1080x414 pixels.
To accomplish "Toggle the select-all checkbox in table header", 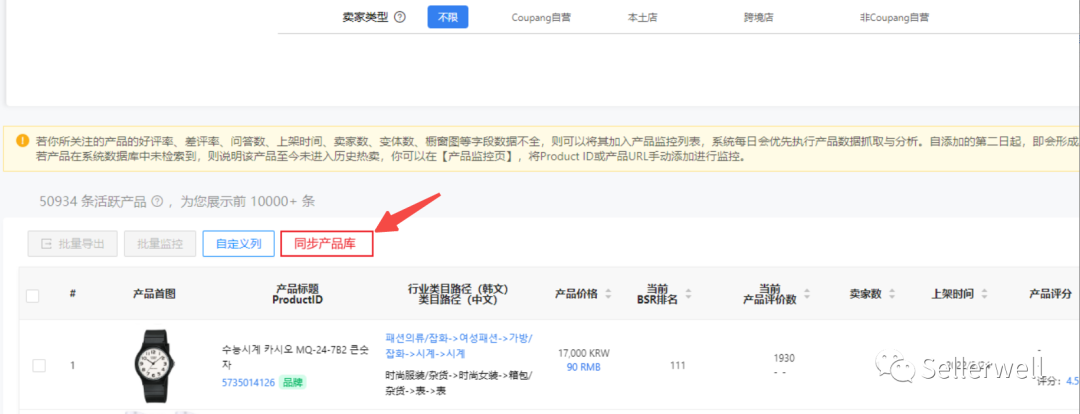I will (x=32, y=296).
